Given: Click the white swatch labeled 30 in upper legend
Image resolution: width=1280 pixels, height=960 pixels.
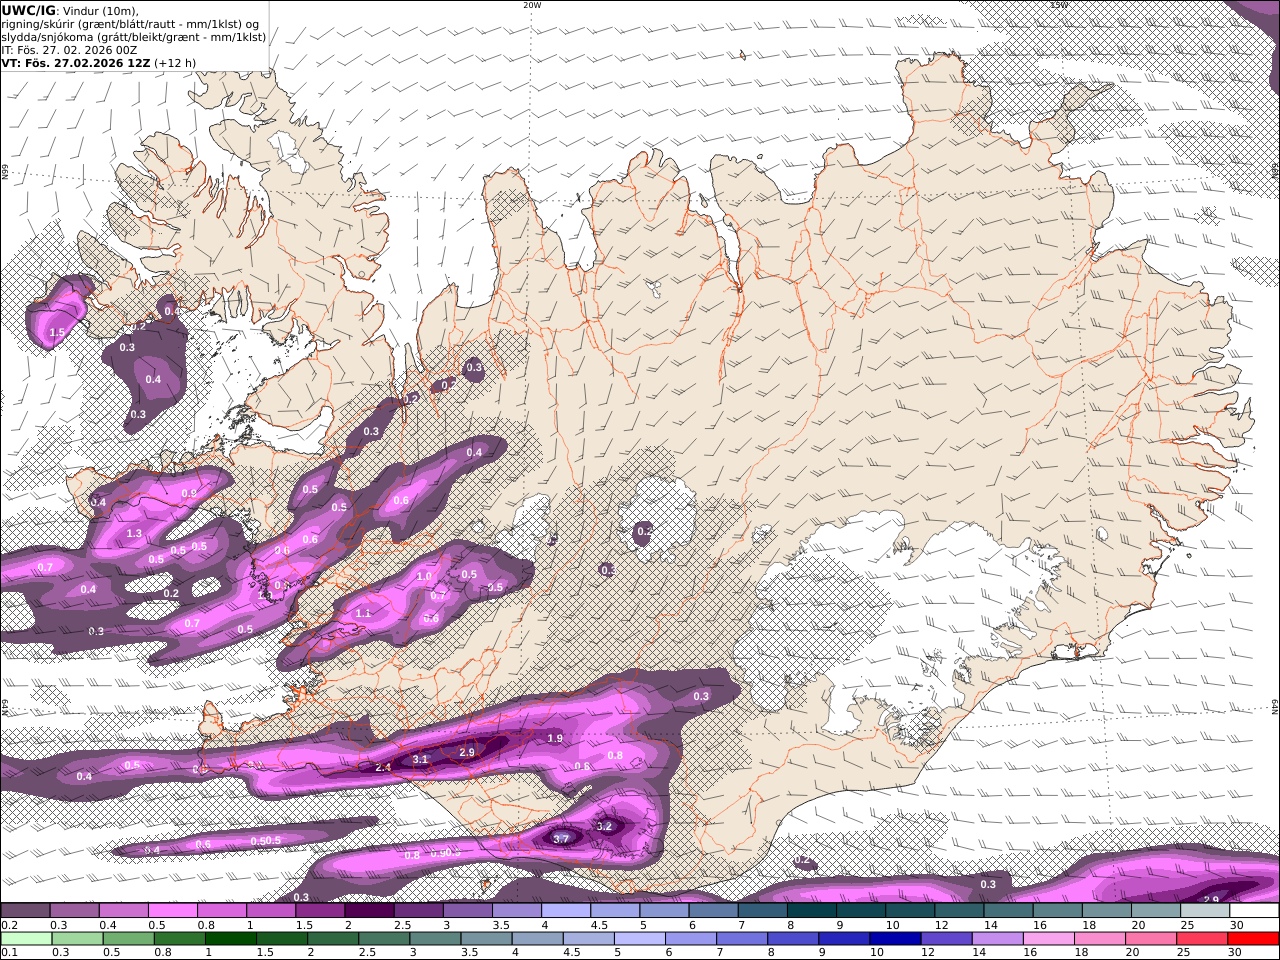Looking at the screenshot, I should (x=1254, y=911).
